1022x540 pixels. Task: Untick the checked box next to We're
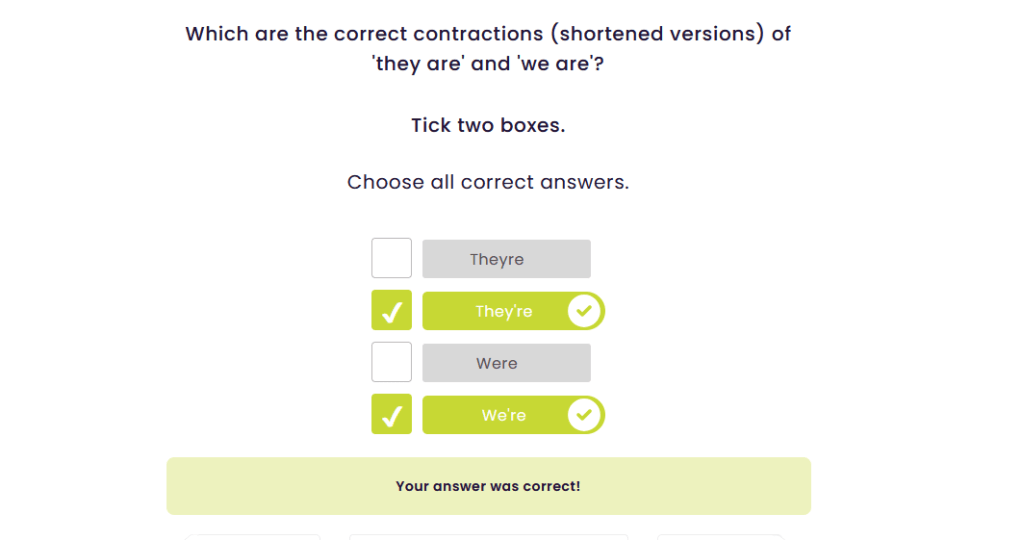391,414
